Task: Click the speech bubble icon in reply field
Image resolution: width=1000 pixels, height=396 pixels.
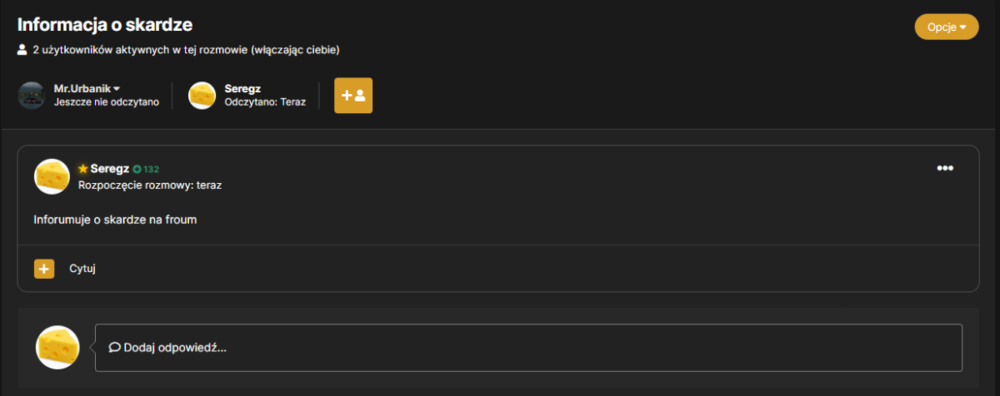Action: click(115, 348)
